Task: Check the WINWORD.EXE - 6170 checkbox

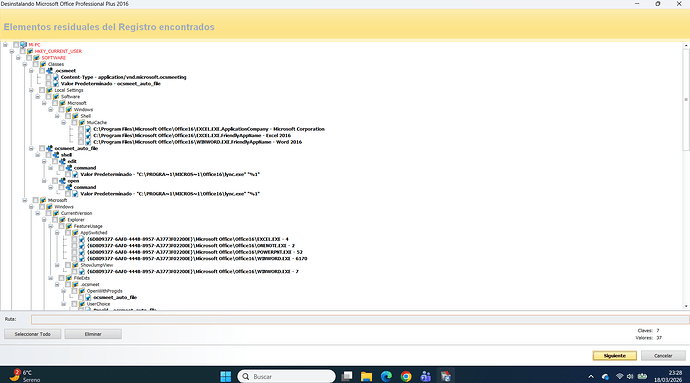Action: pos(74,258)
